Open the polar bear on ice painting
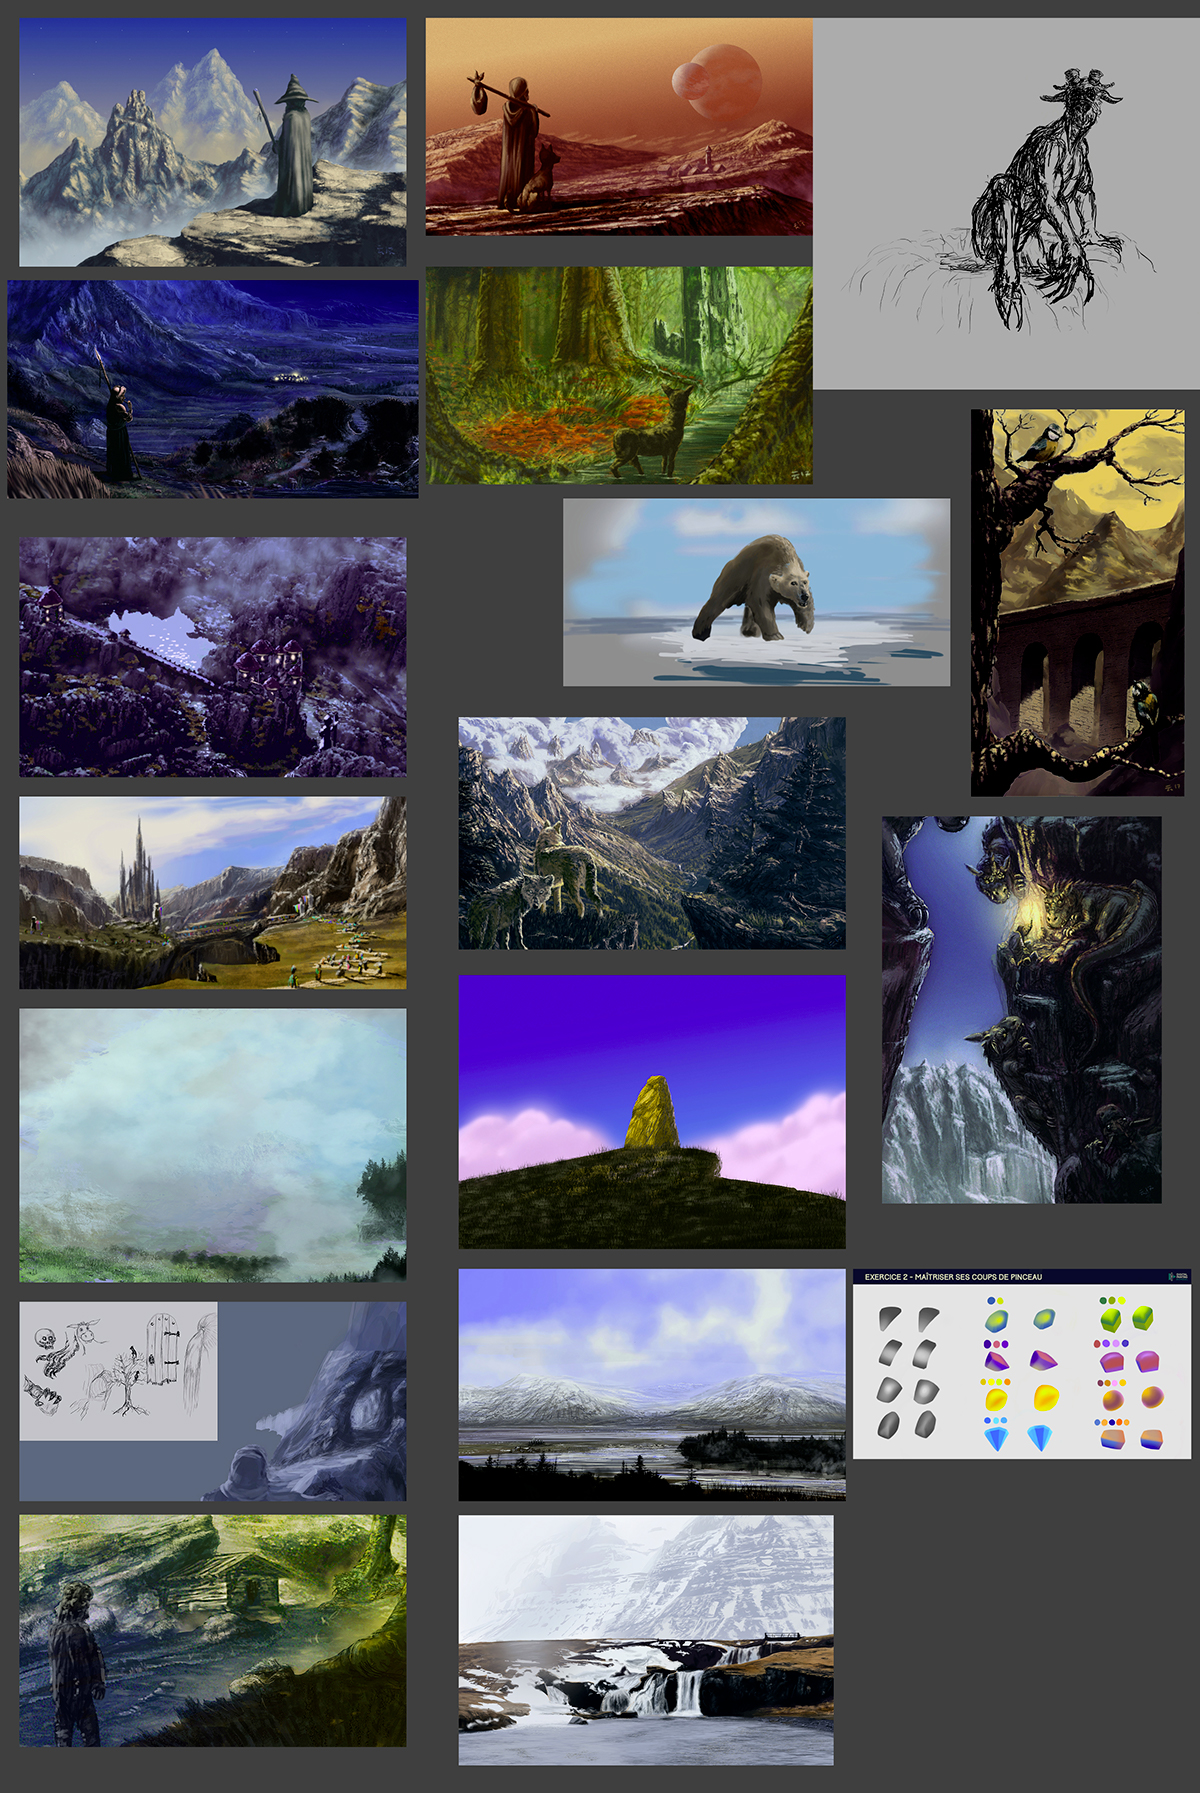 [x=756, y=592]
